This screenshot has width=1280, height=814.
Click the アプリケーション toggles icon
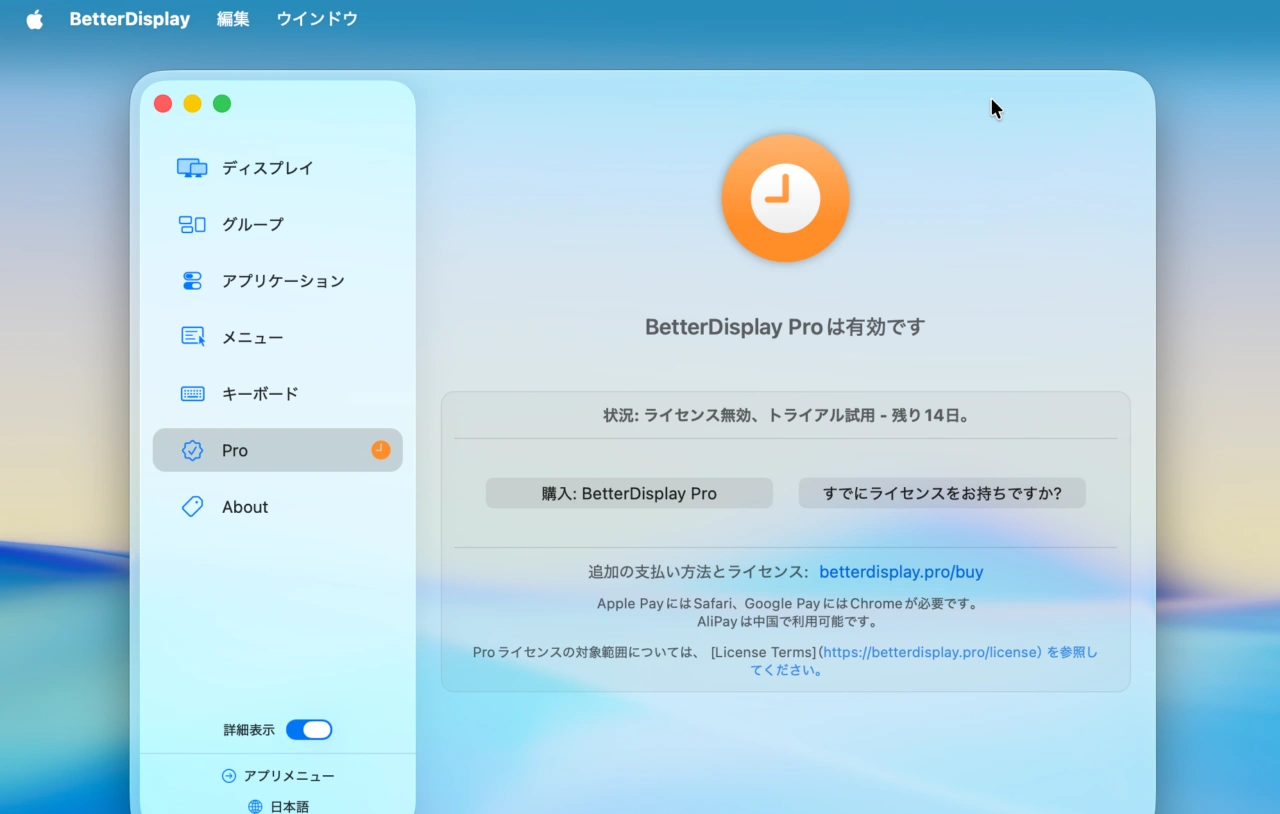tap(192, 281)
